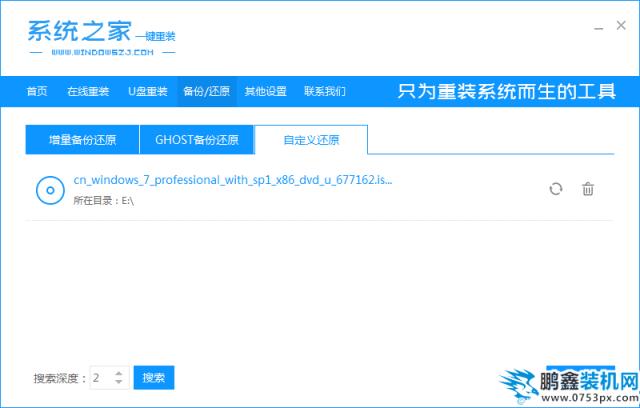Delete the Windows 7 ISO using the trash icon
This screenshot has width=640, height=408.
coord(588,189)
